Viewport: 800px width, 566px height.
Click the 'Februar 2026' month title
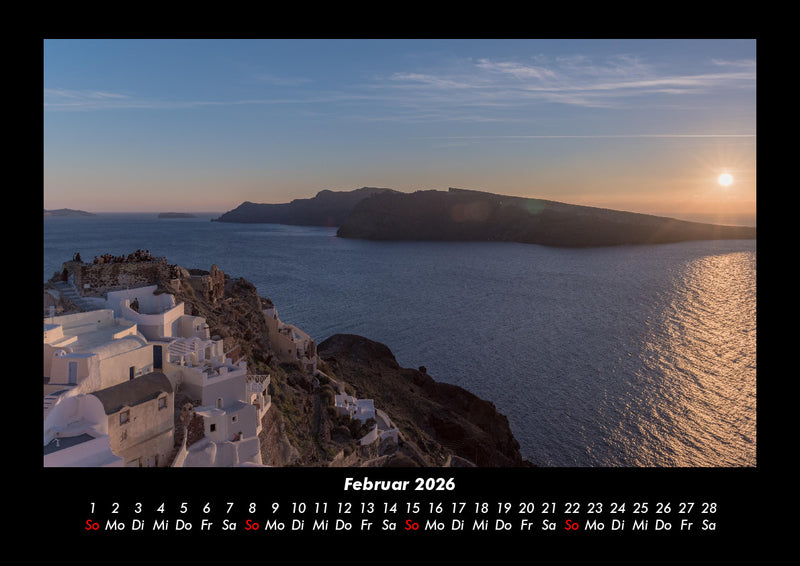click(x=399, y=484)
